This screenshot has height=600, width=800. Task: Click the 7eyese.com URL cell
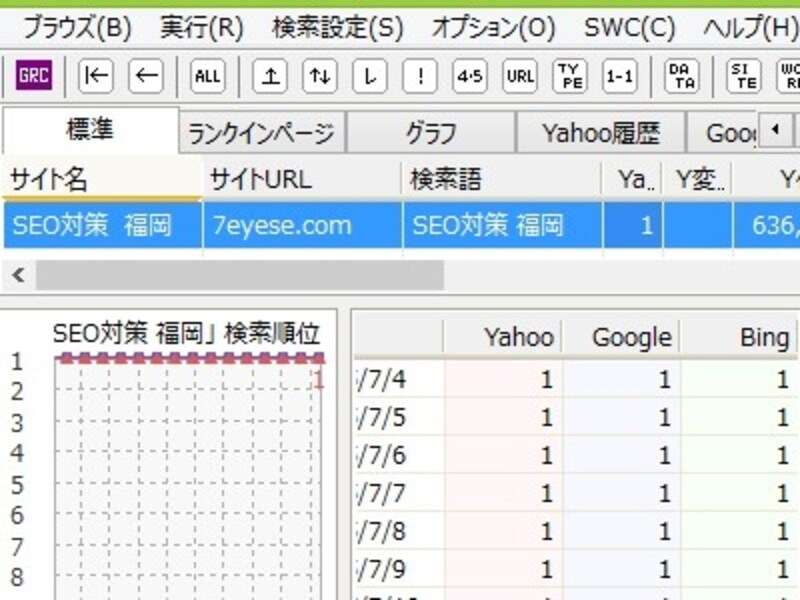tap(303, 225)
